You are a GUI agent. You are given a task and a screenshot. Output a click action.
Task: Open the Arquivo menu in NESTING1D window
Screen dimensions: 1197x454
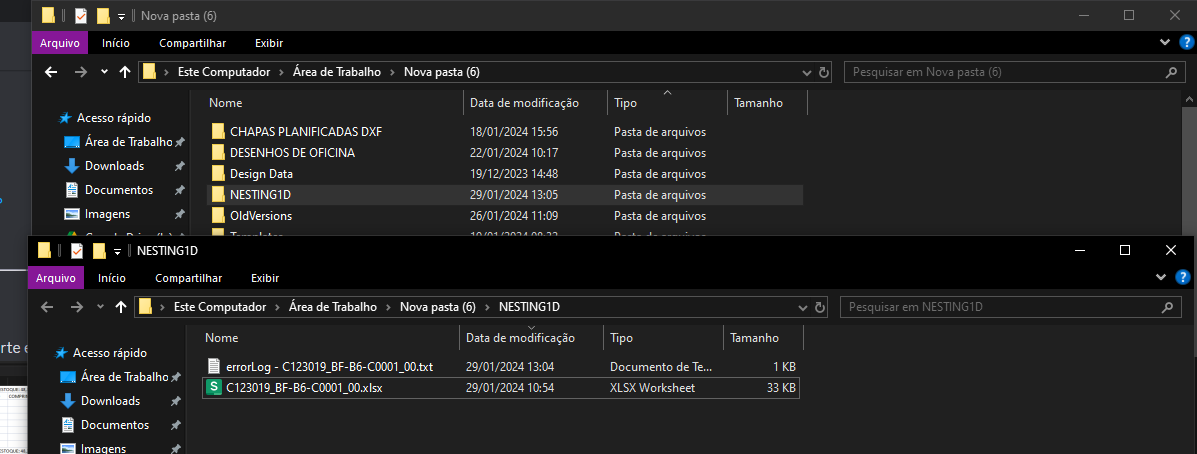pos(56,278)
